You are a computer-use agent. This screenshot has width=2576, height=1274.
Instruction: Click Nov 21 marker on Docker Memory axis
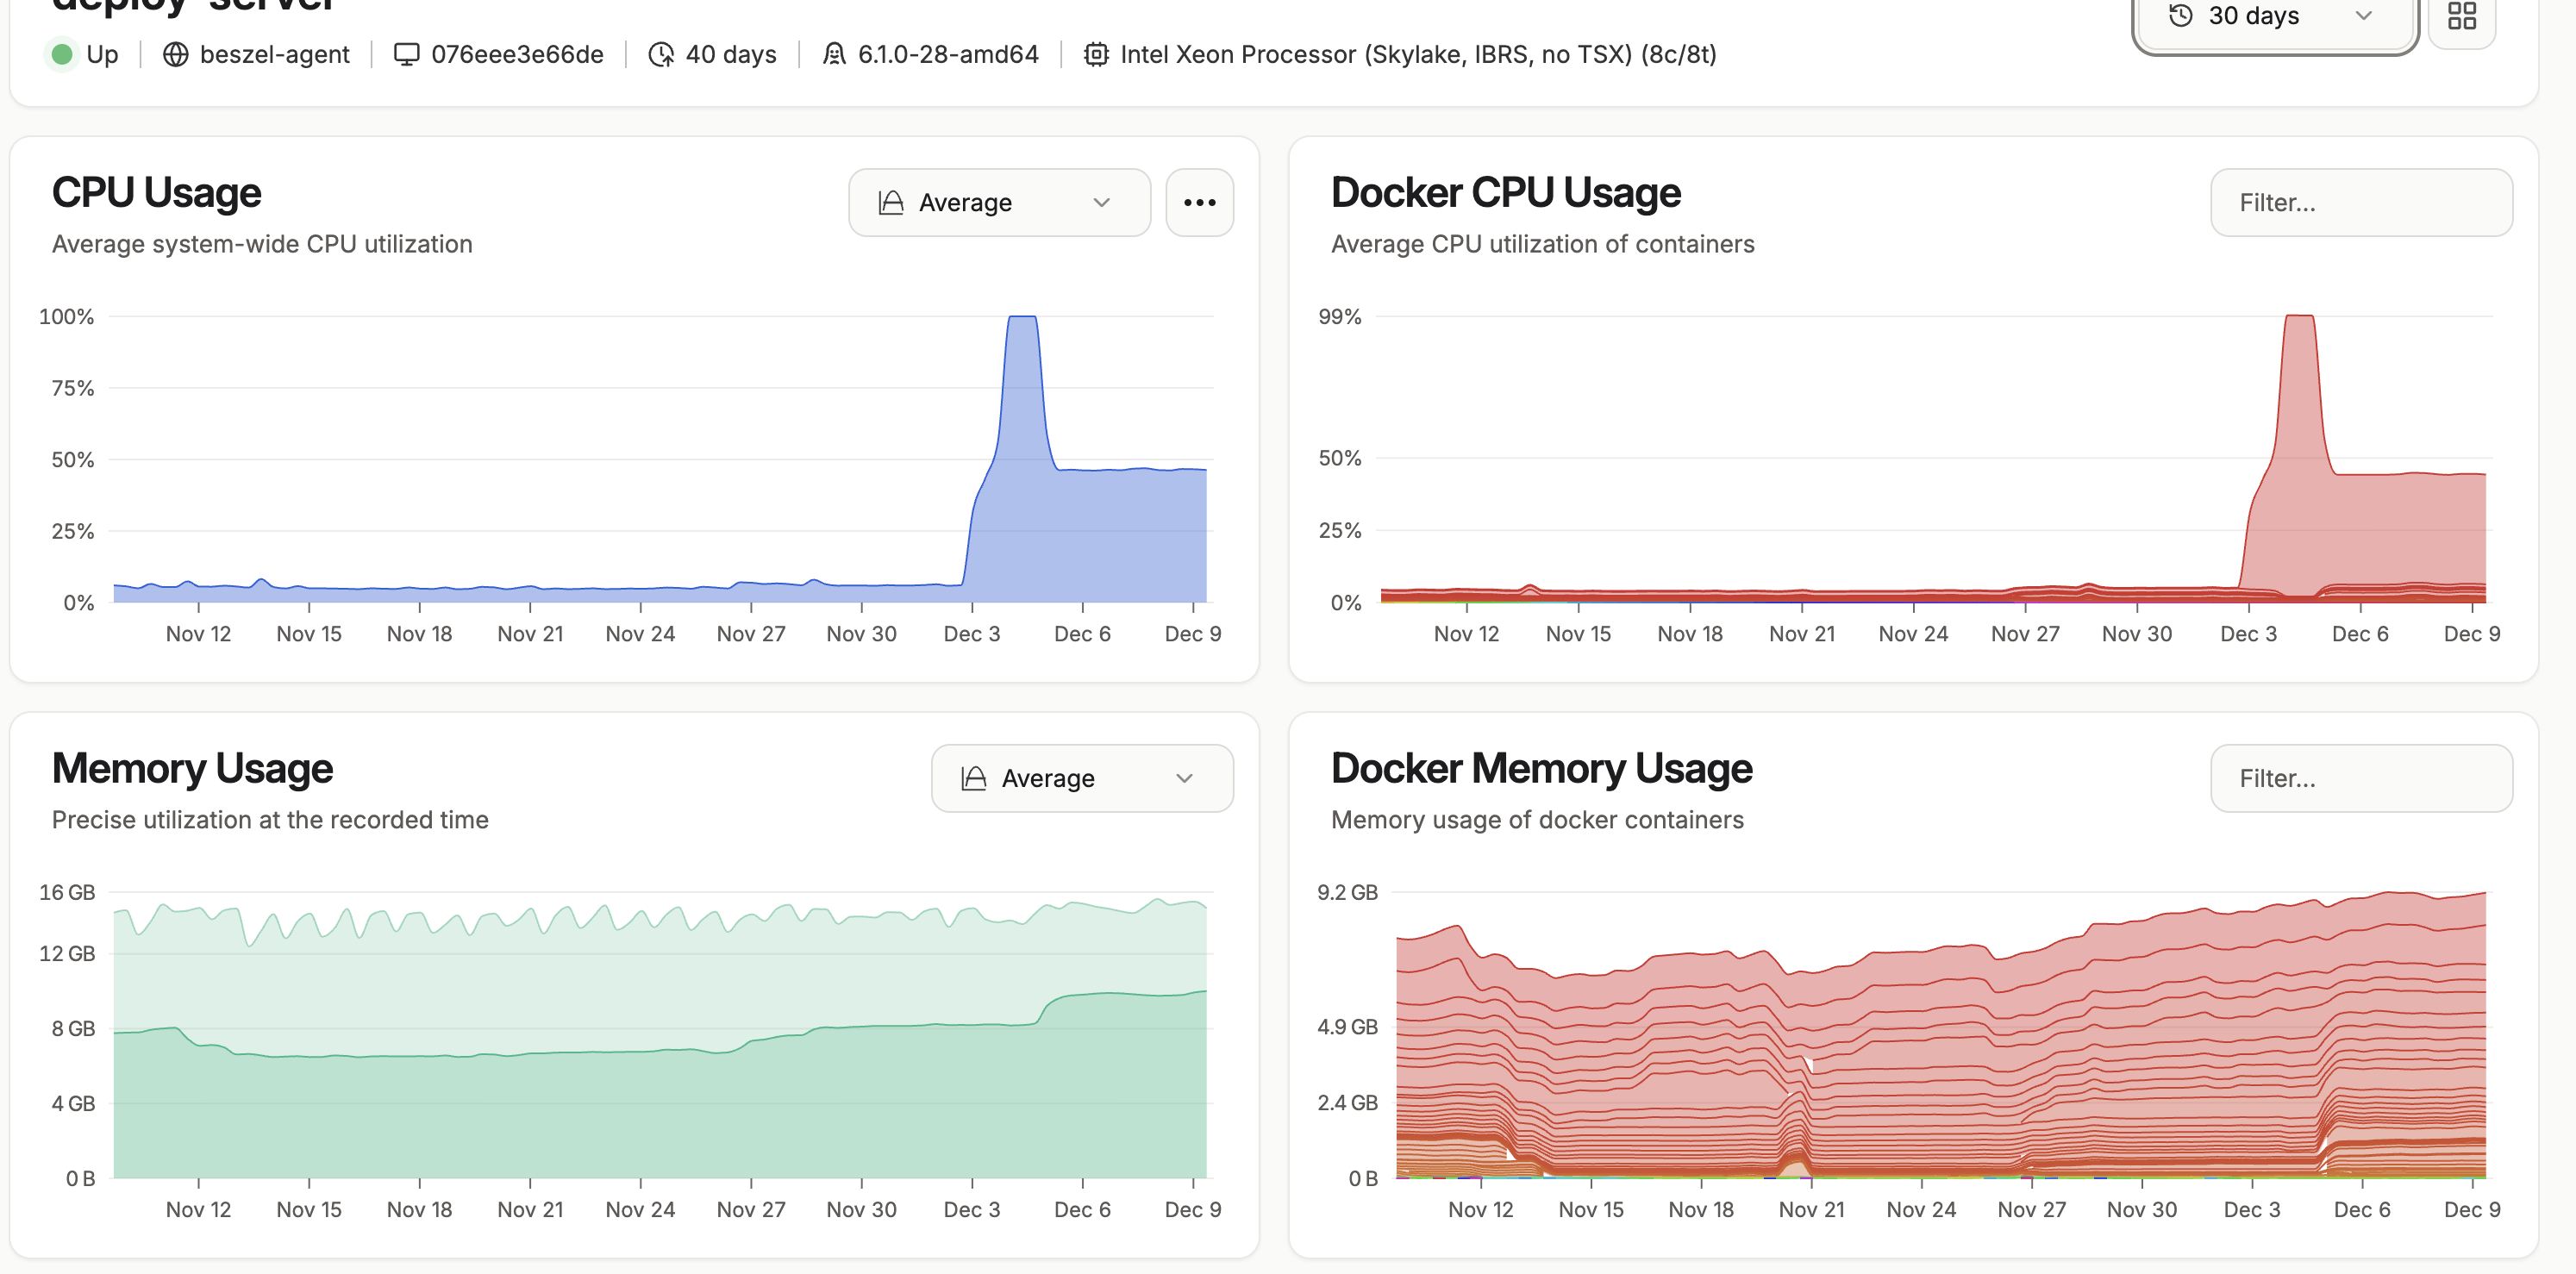point(1811,1209)
